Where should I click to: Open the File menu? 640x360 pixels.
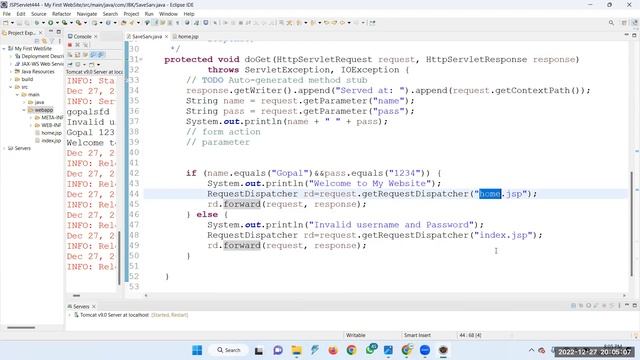[x=7, y=14]
